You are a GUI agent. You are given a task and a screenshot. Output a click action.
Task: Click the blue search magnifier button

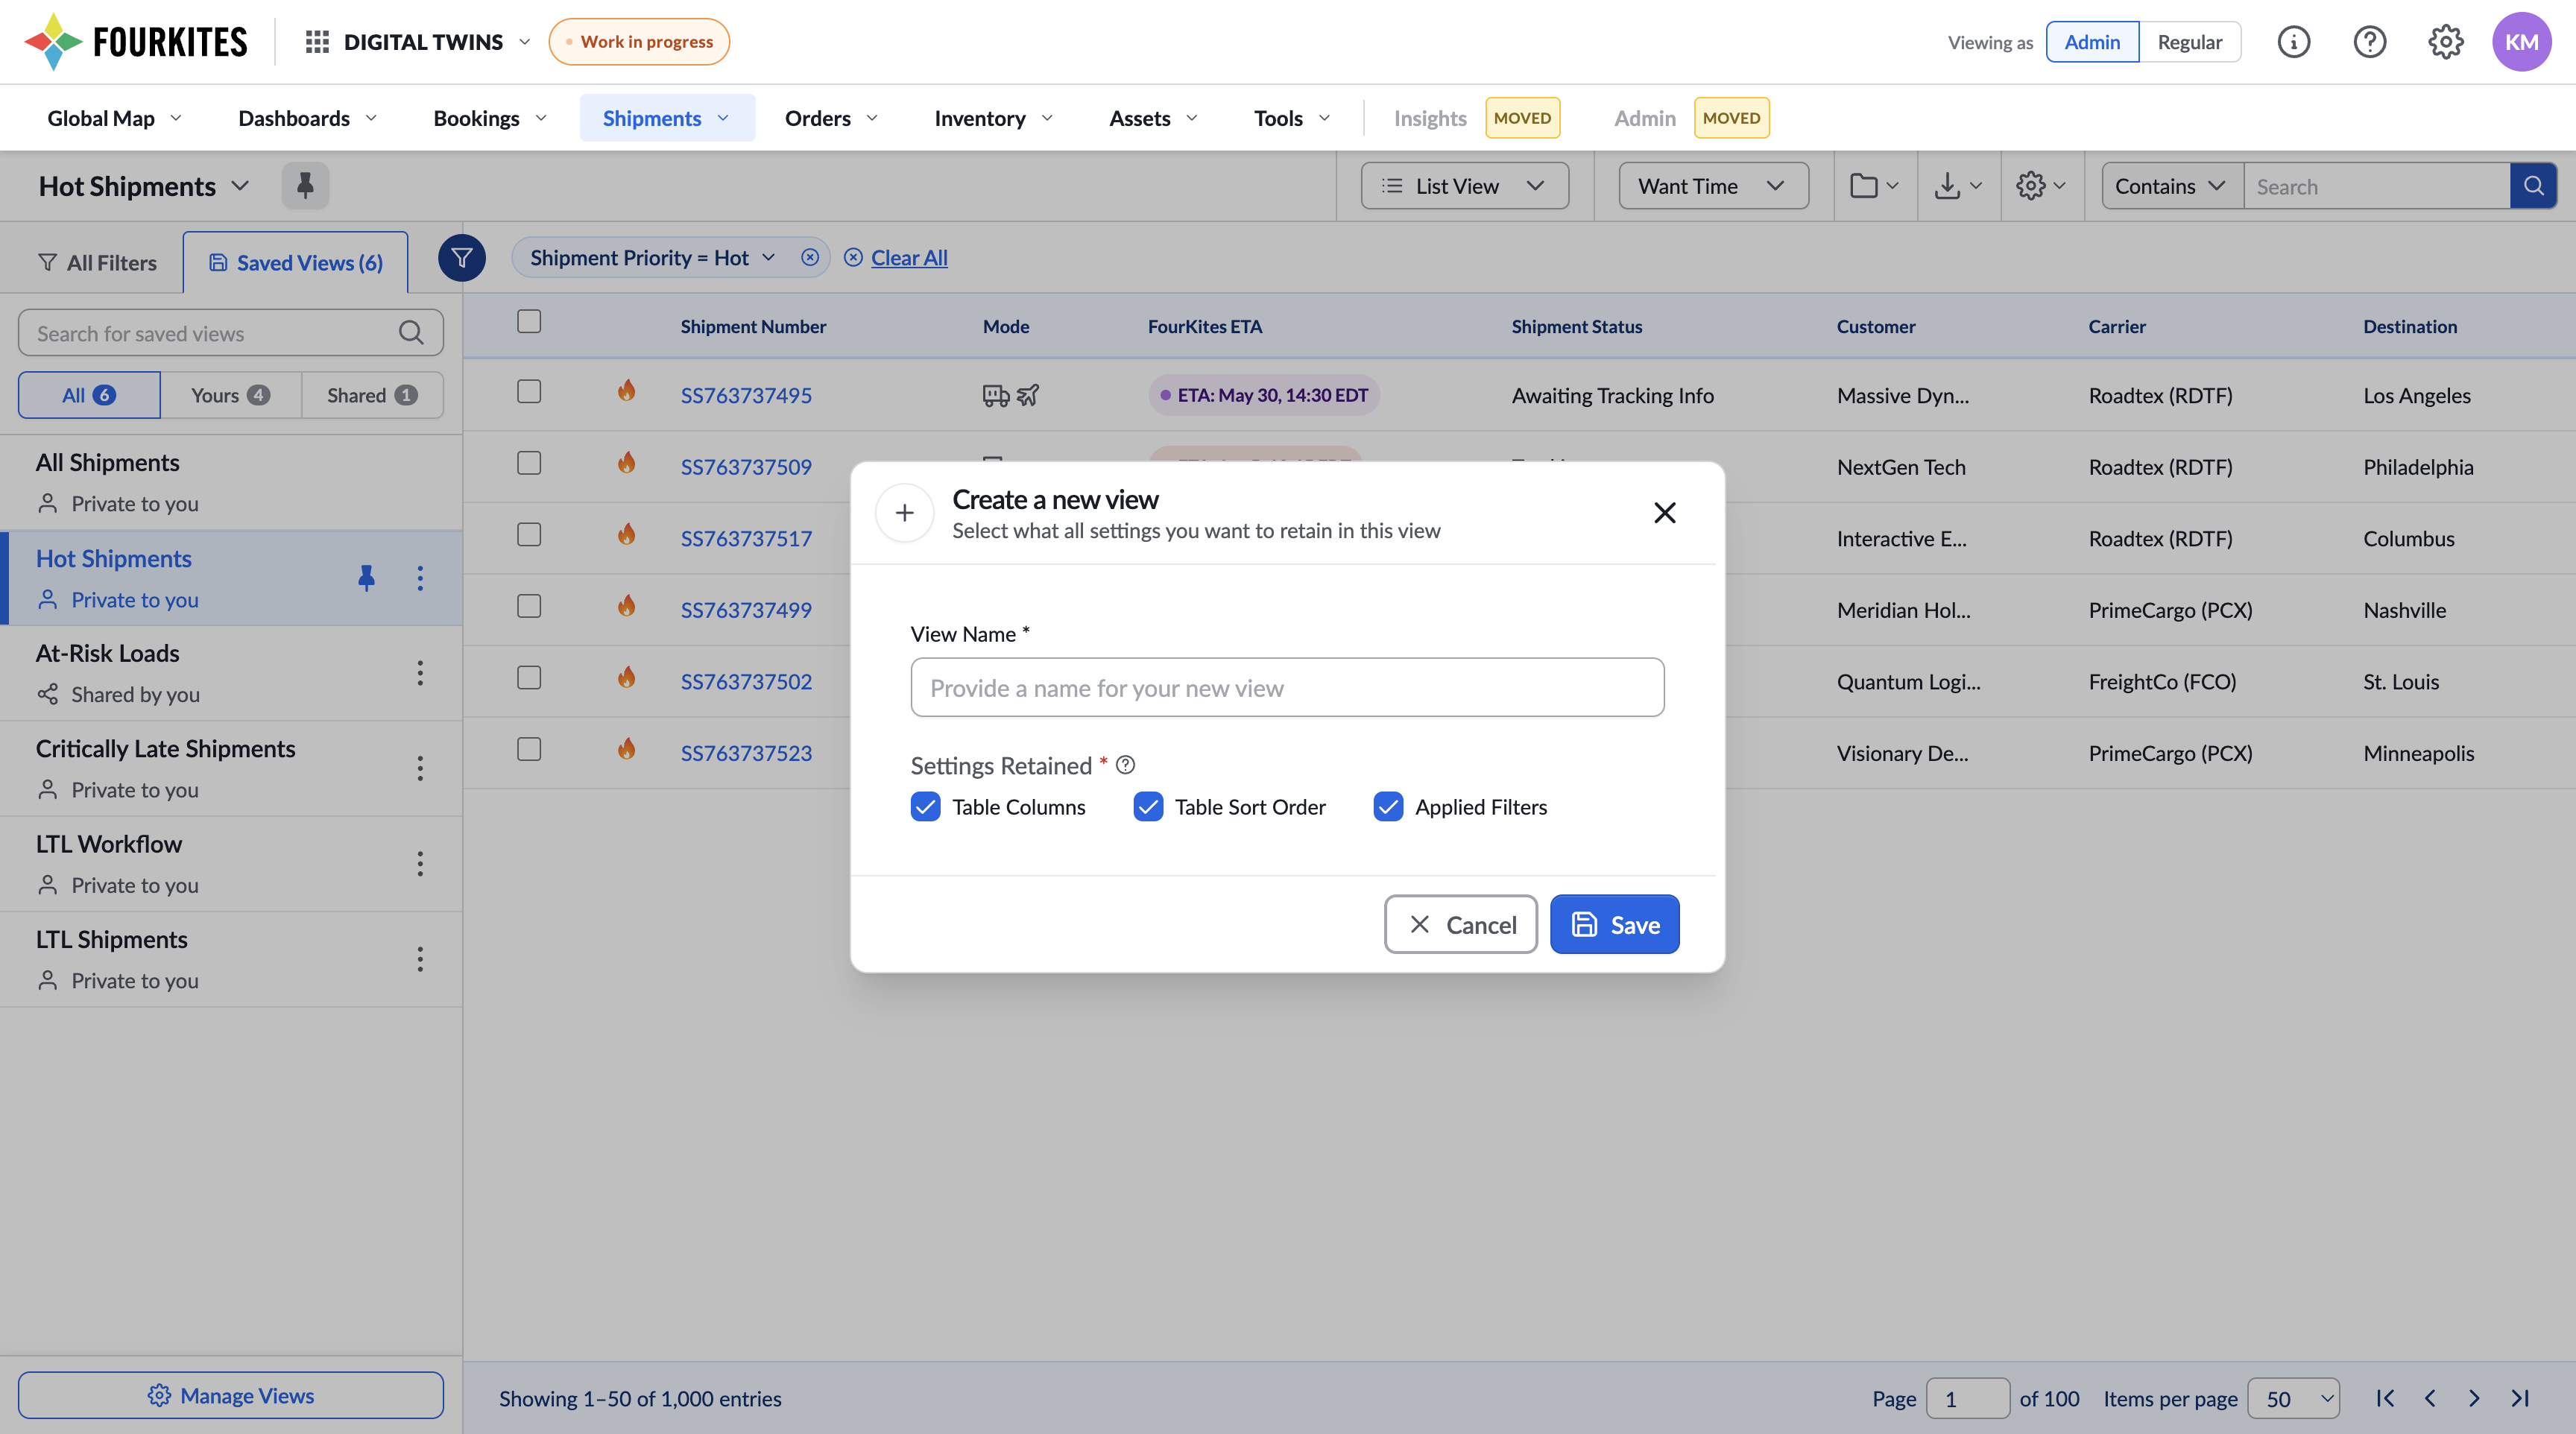tap(2533, 186)
